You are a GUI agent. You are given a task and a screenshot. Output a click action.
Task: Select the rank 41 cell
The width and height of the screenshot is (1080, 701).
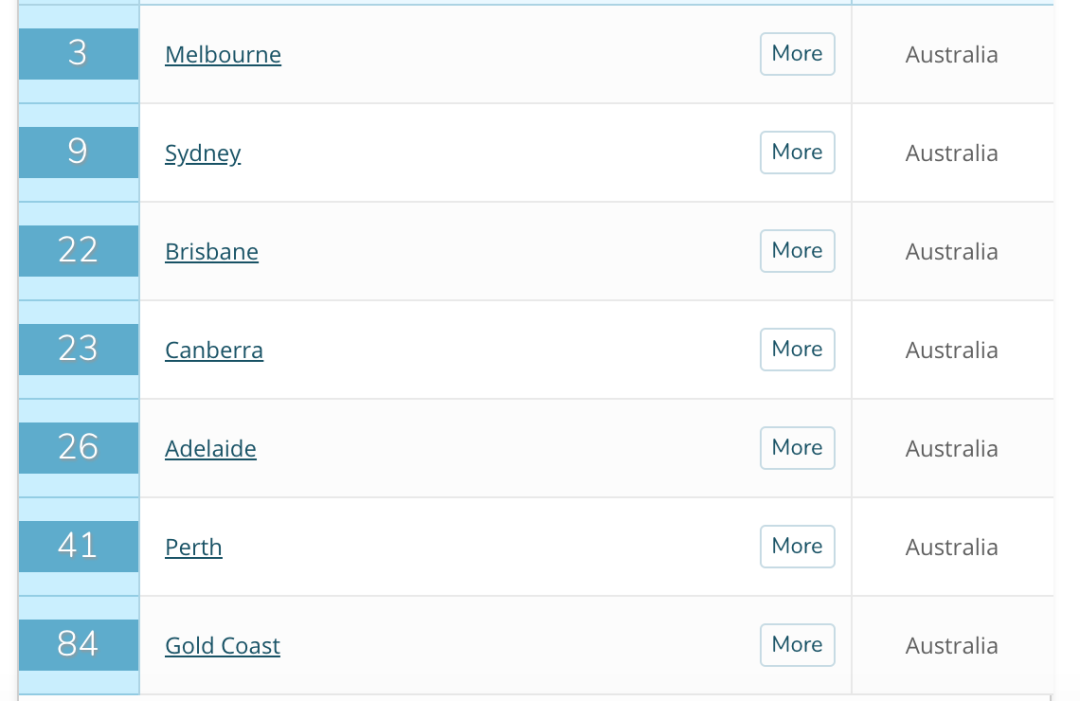[78, 546]
